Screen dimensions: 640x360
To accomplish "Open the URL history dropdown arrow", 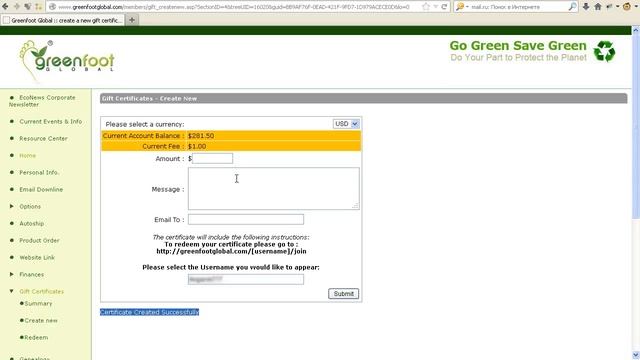I will pos(436,7).
